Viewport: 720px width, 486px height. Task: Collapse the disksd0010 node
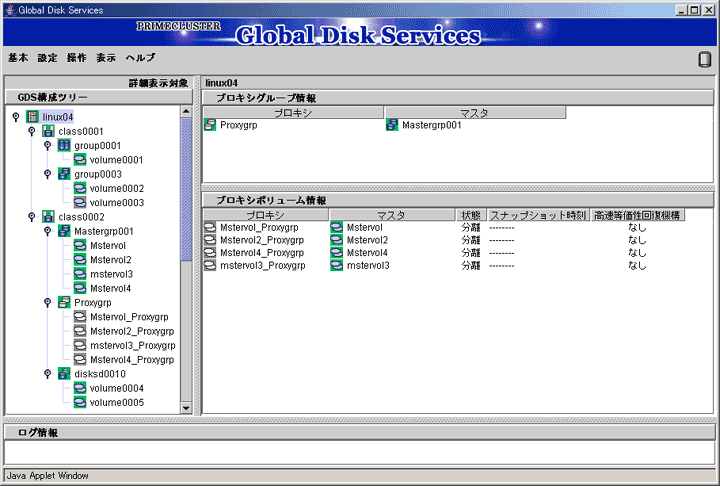pyautogui.click(x=47, y=373)
